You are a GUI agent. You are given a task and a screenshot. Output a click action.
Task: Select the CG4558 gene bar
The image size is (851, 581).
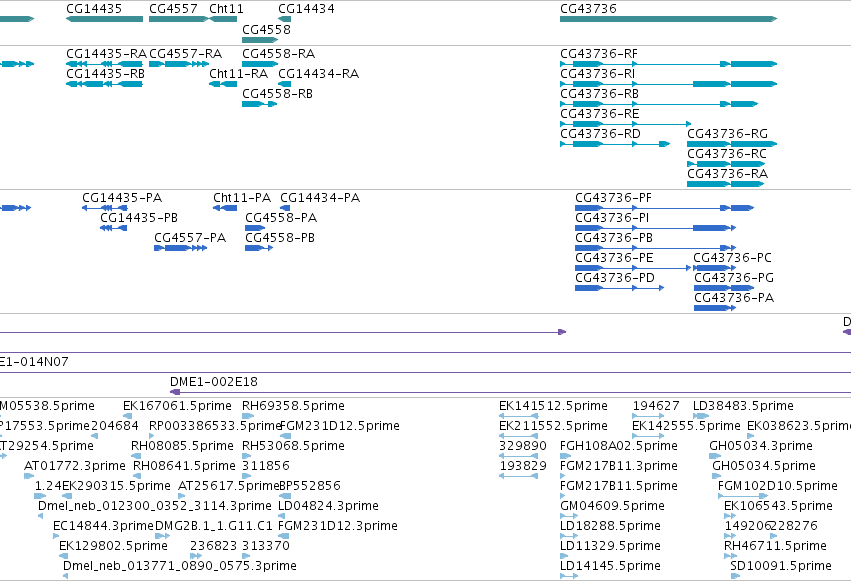[x=260, y=40]
